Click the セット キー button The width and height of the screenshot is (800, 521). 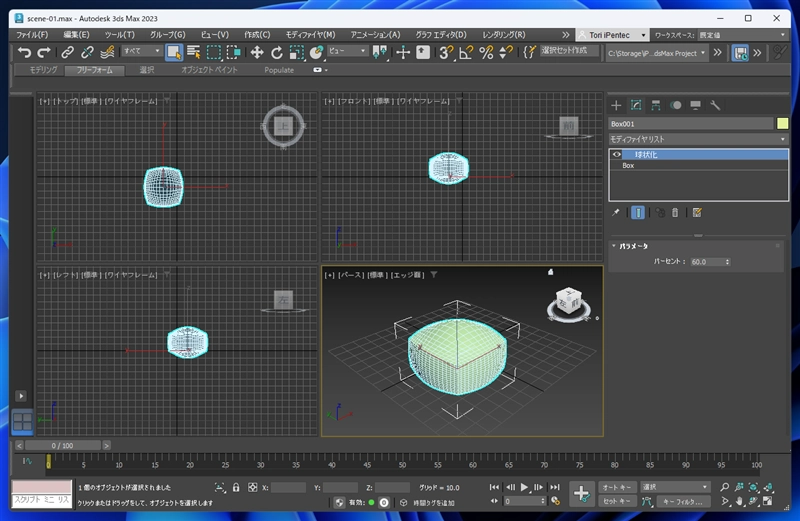click(616, 502)
